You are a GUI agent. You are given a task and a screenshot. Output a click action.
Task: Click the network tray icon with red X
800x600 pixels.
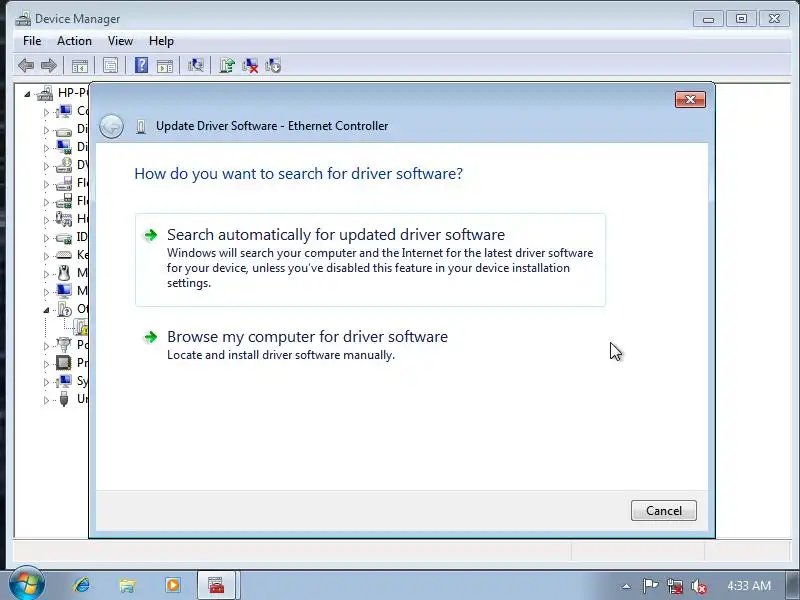(x=674, y=586)
